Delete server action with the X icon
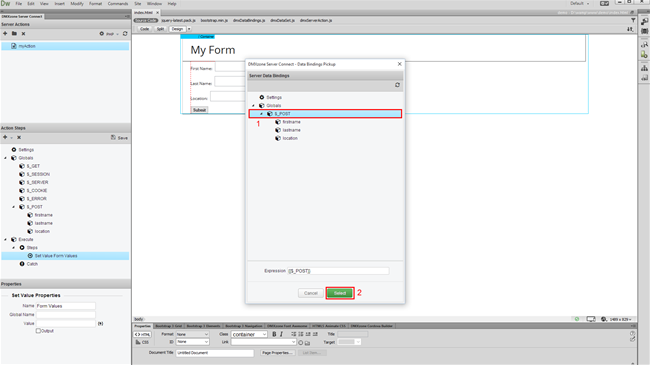The image size is (650, 365). click(23, 34)
